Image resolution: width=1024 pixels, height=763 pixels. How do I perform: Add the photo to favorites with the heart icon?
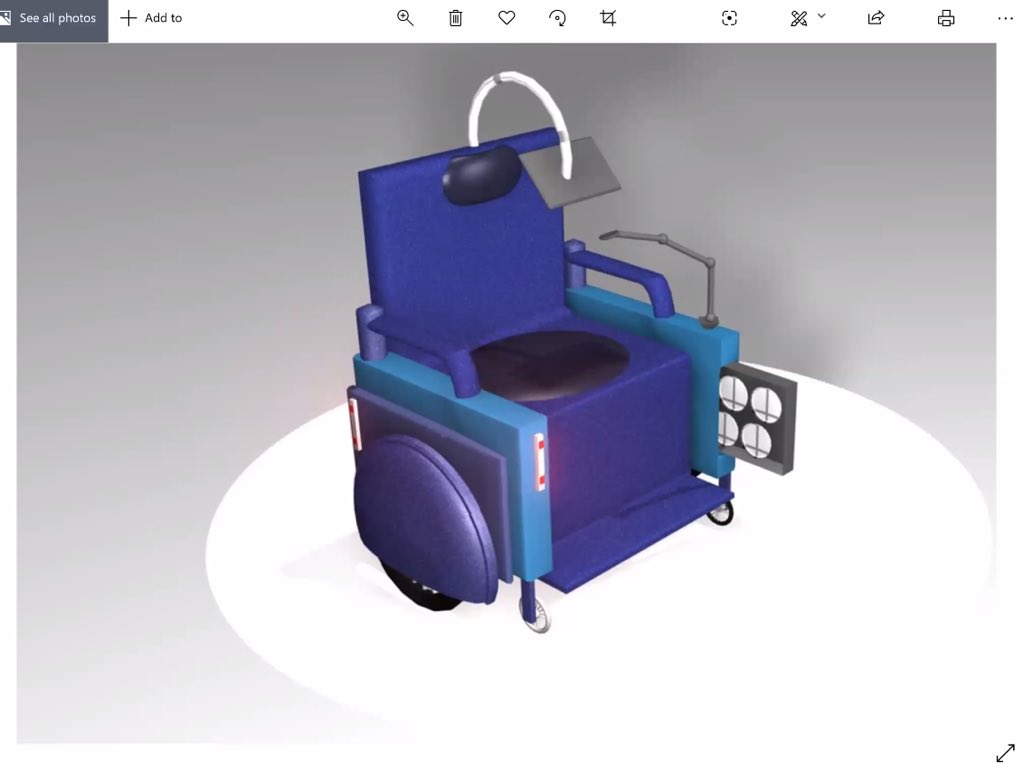tap(507, 18)
